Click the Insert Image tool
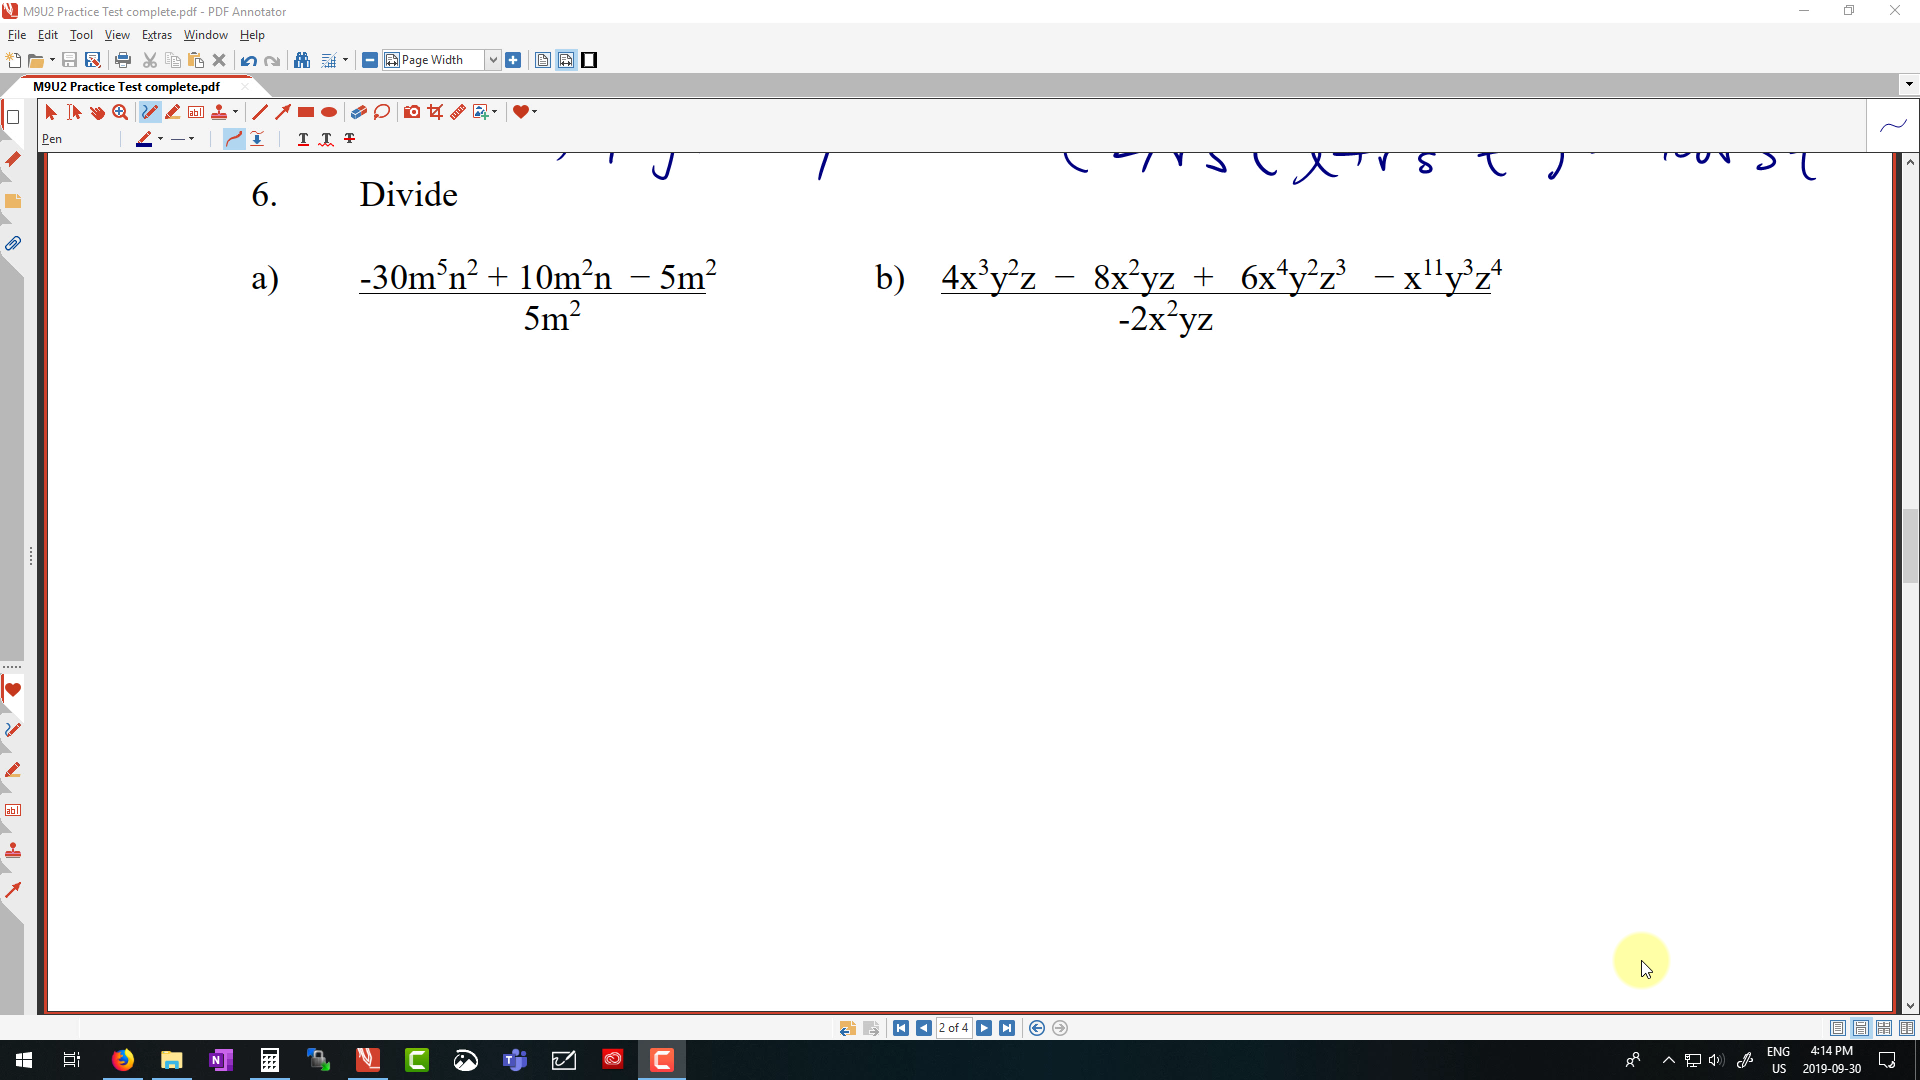 click(481, 112)
